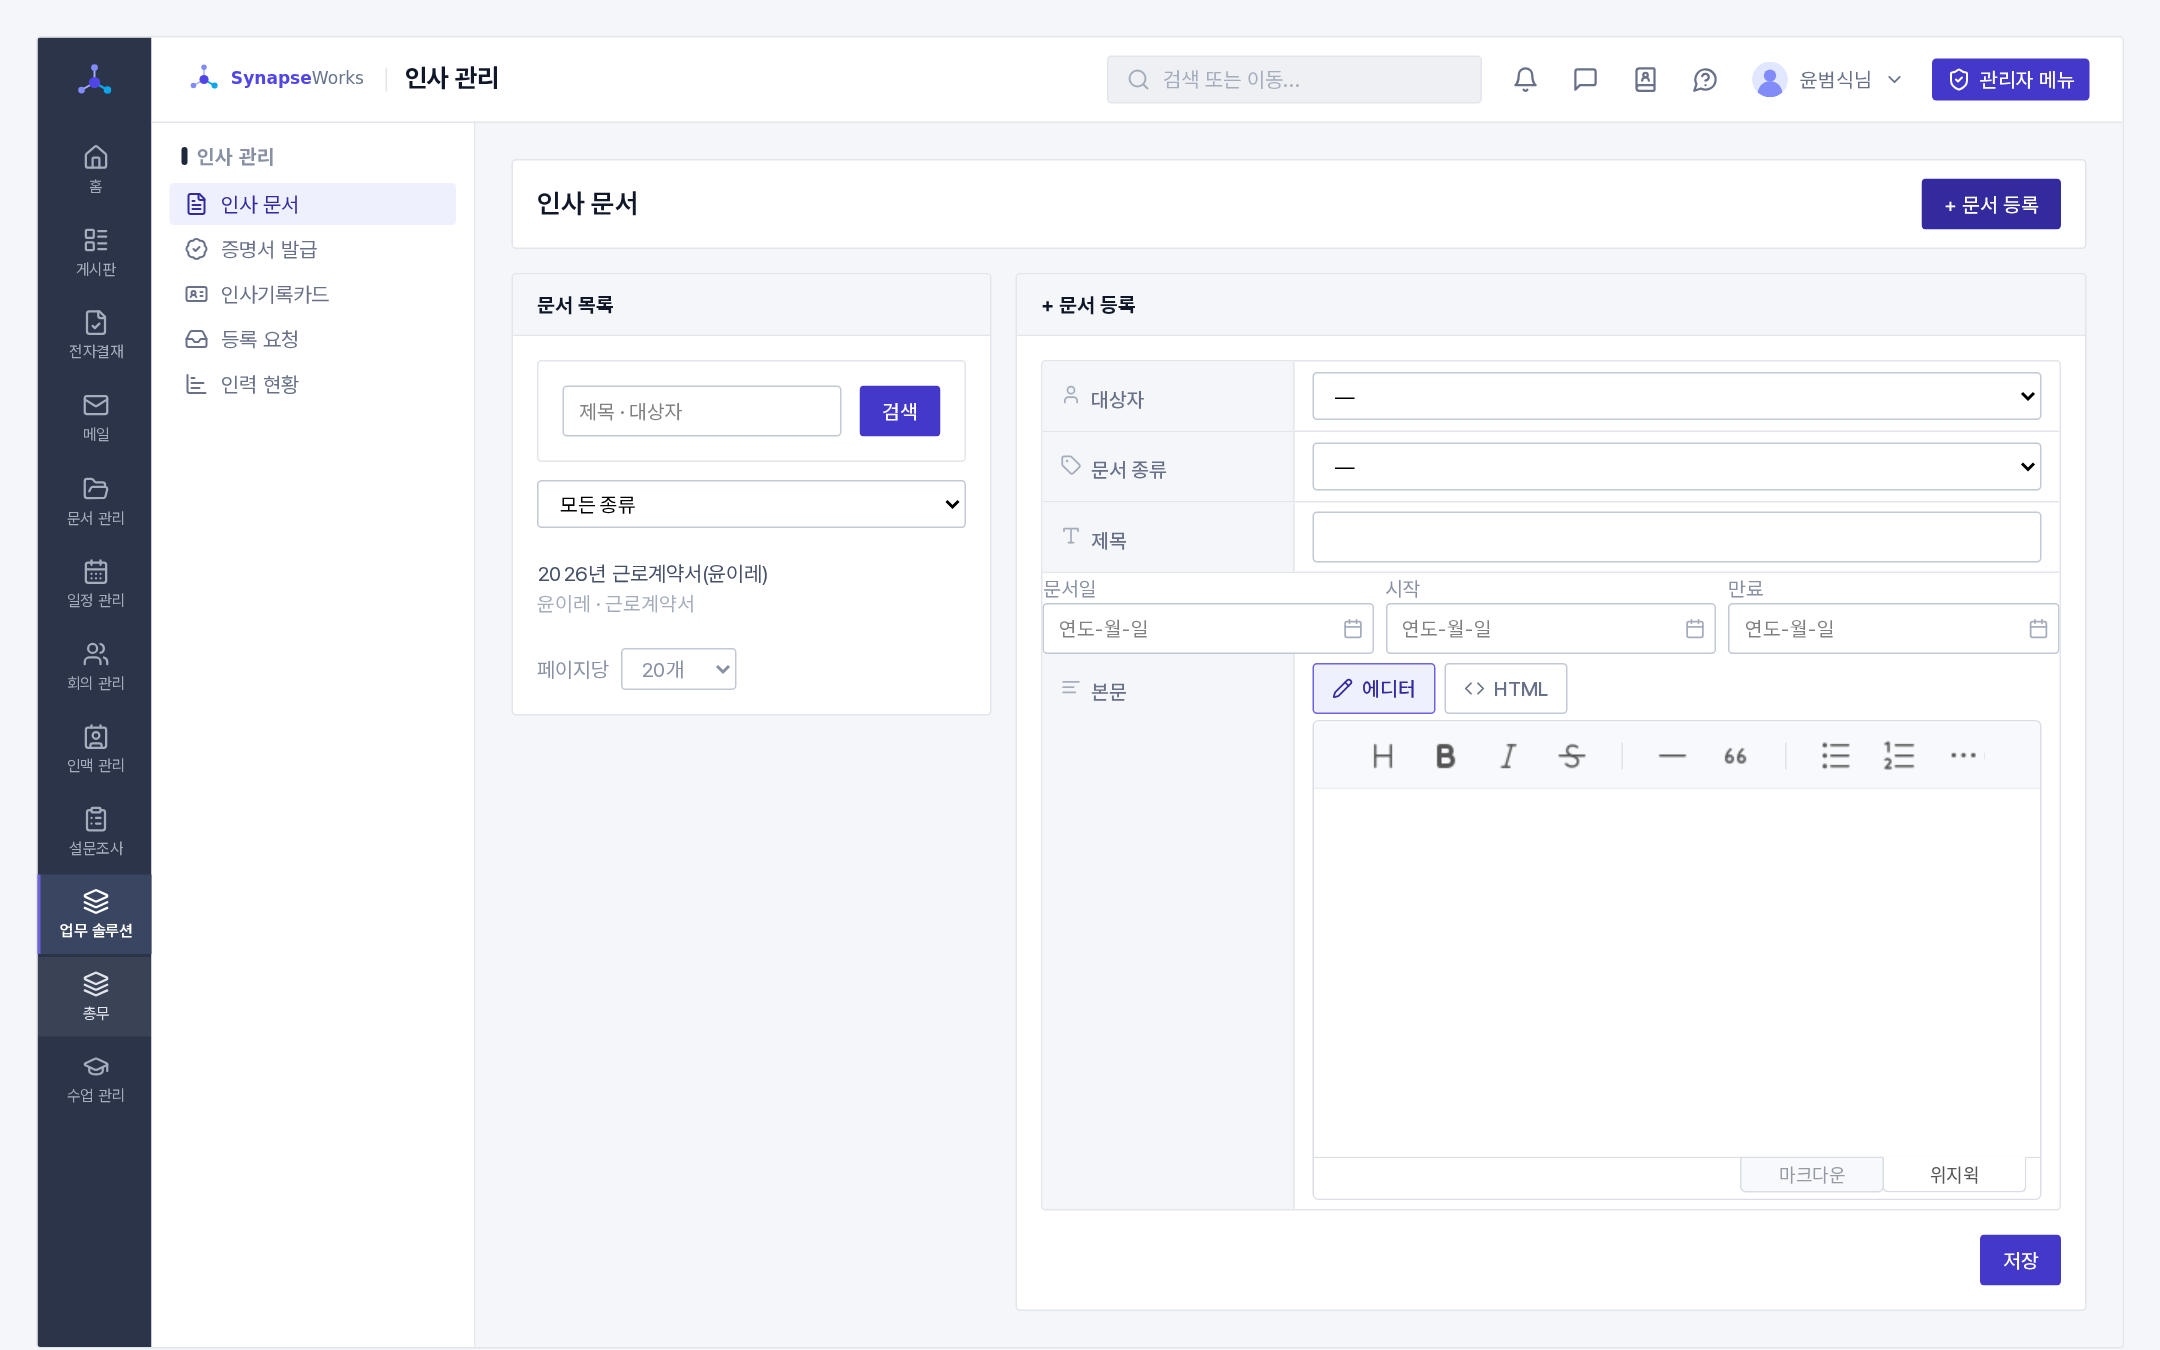Open the 모든 종류 filter dropdown

(751, 504)
